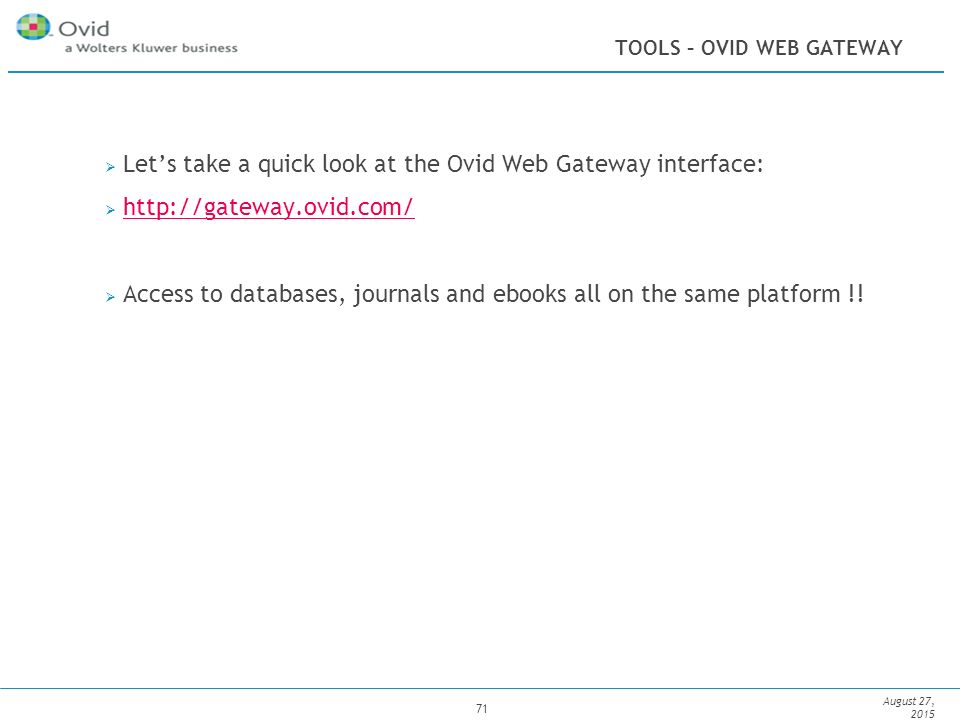Open the http://gateway.ovid.com/ link
Viewport: 960px width, 720px height.
(268, 207)
